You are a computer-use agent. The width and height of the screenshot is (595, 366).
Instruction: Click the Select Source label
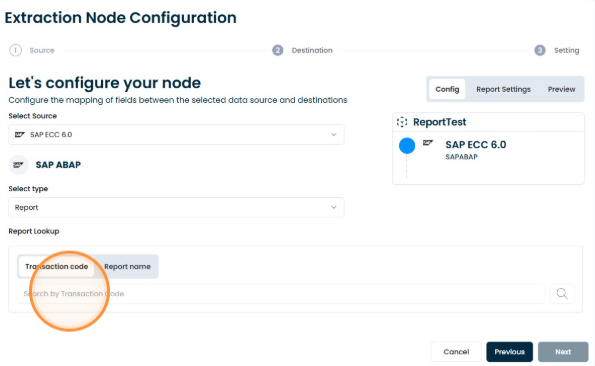(33, 116)
